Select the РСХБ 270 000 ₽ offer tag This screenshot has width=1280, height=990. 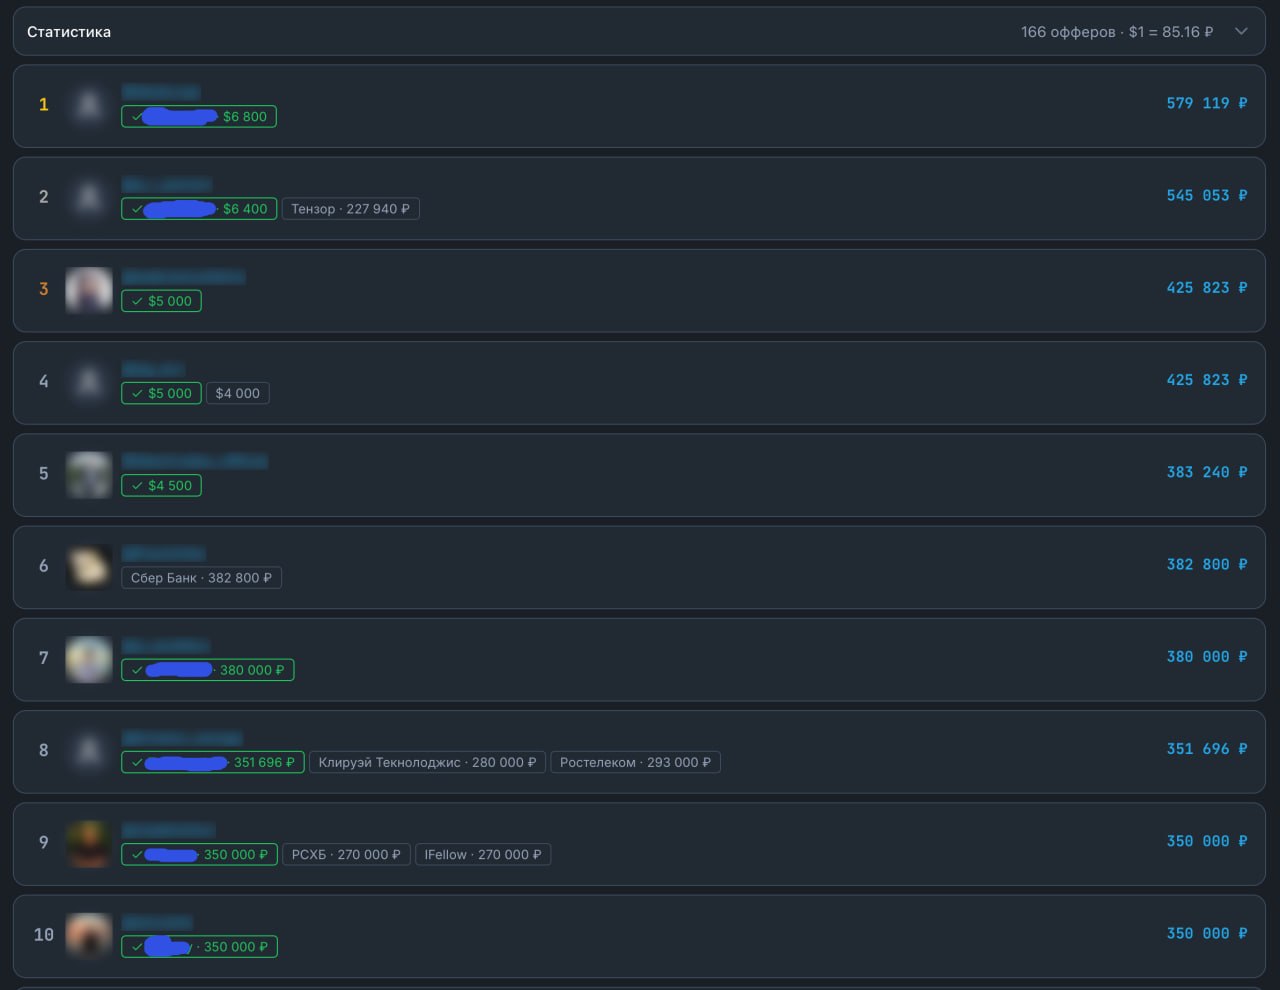click(346, 855)
